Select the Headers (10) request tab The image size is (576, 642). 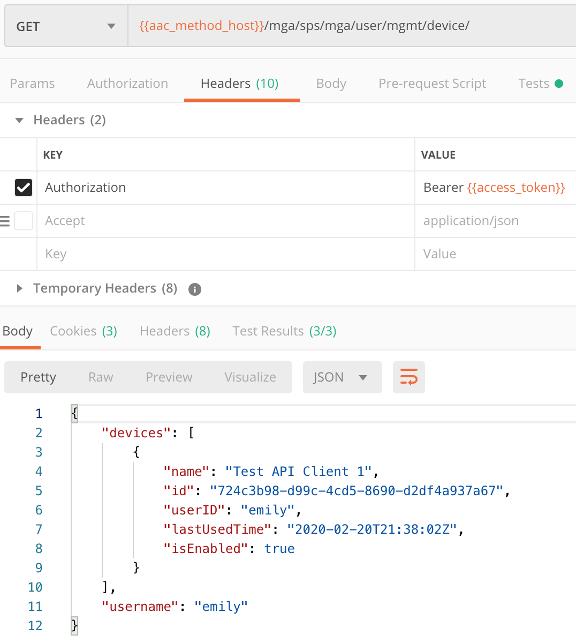240,84
